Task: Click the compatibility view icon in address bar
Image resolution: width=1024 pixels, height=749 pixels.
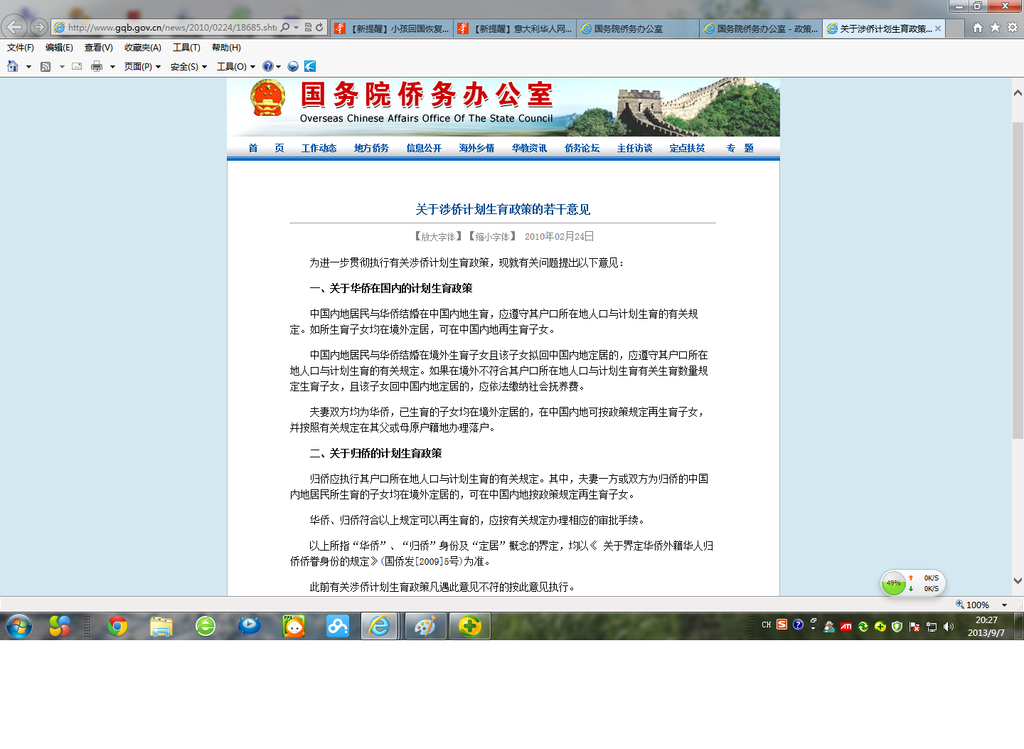Action: coord(308,27)
